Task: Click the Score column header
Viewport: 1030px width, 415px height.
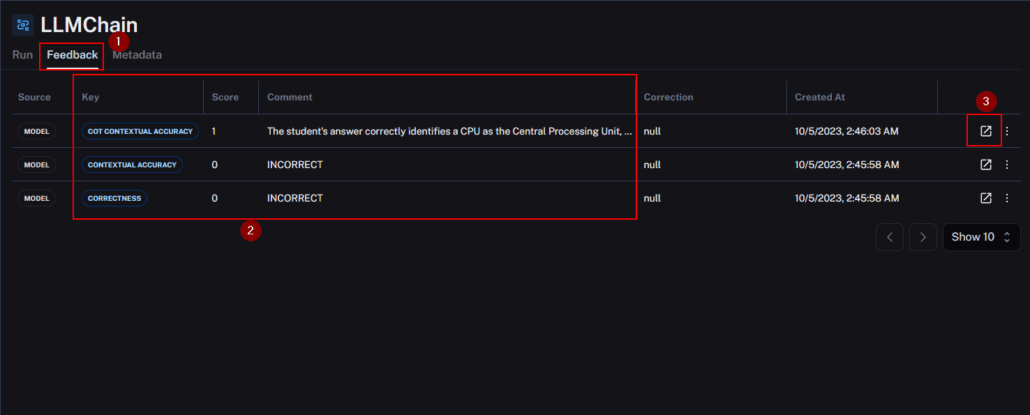Action: pyautogui.click(x=225, y=97)
